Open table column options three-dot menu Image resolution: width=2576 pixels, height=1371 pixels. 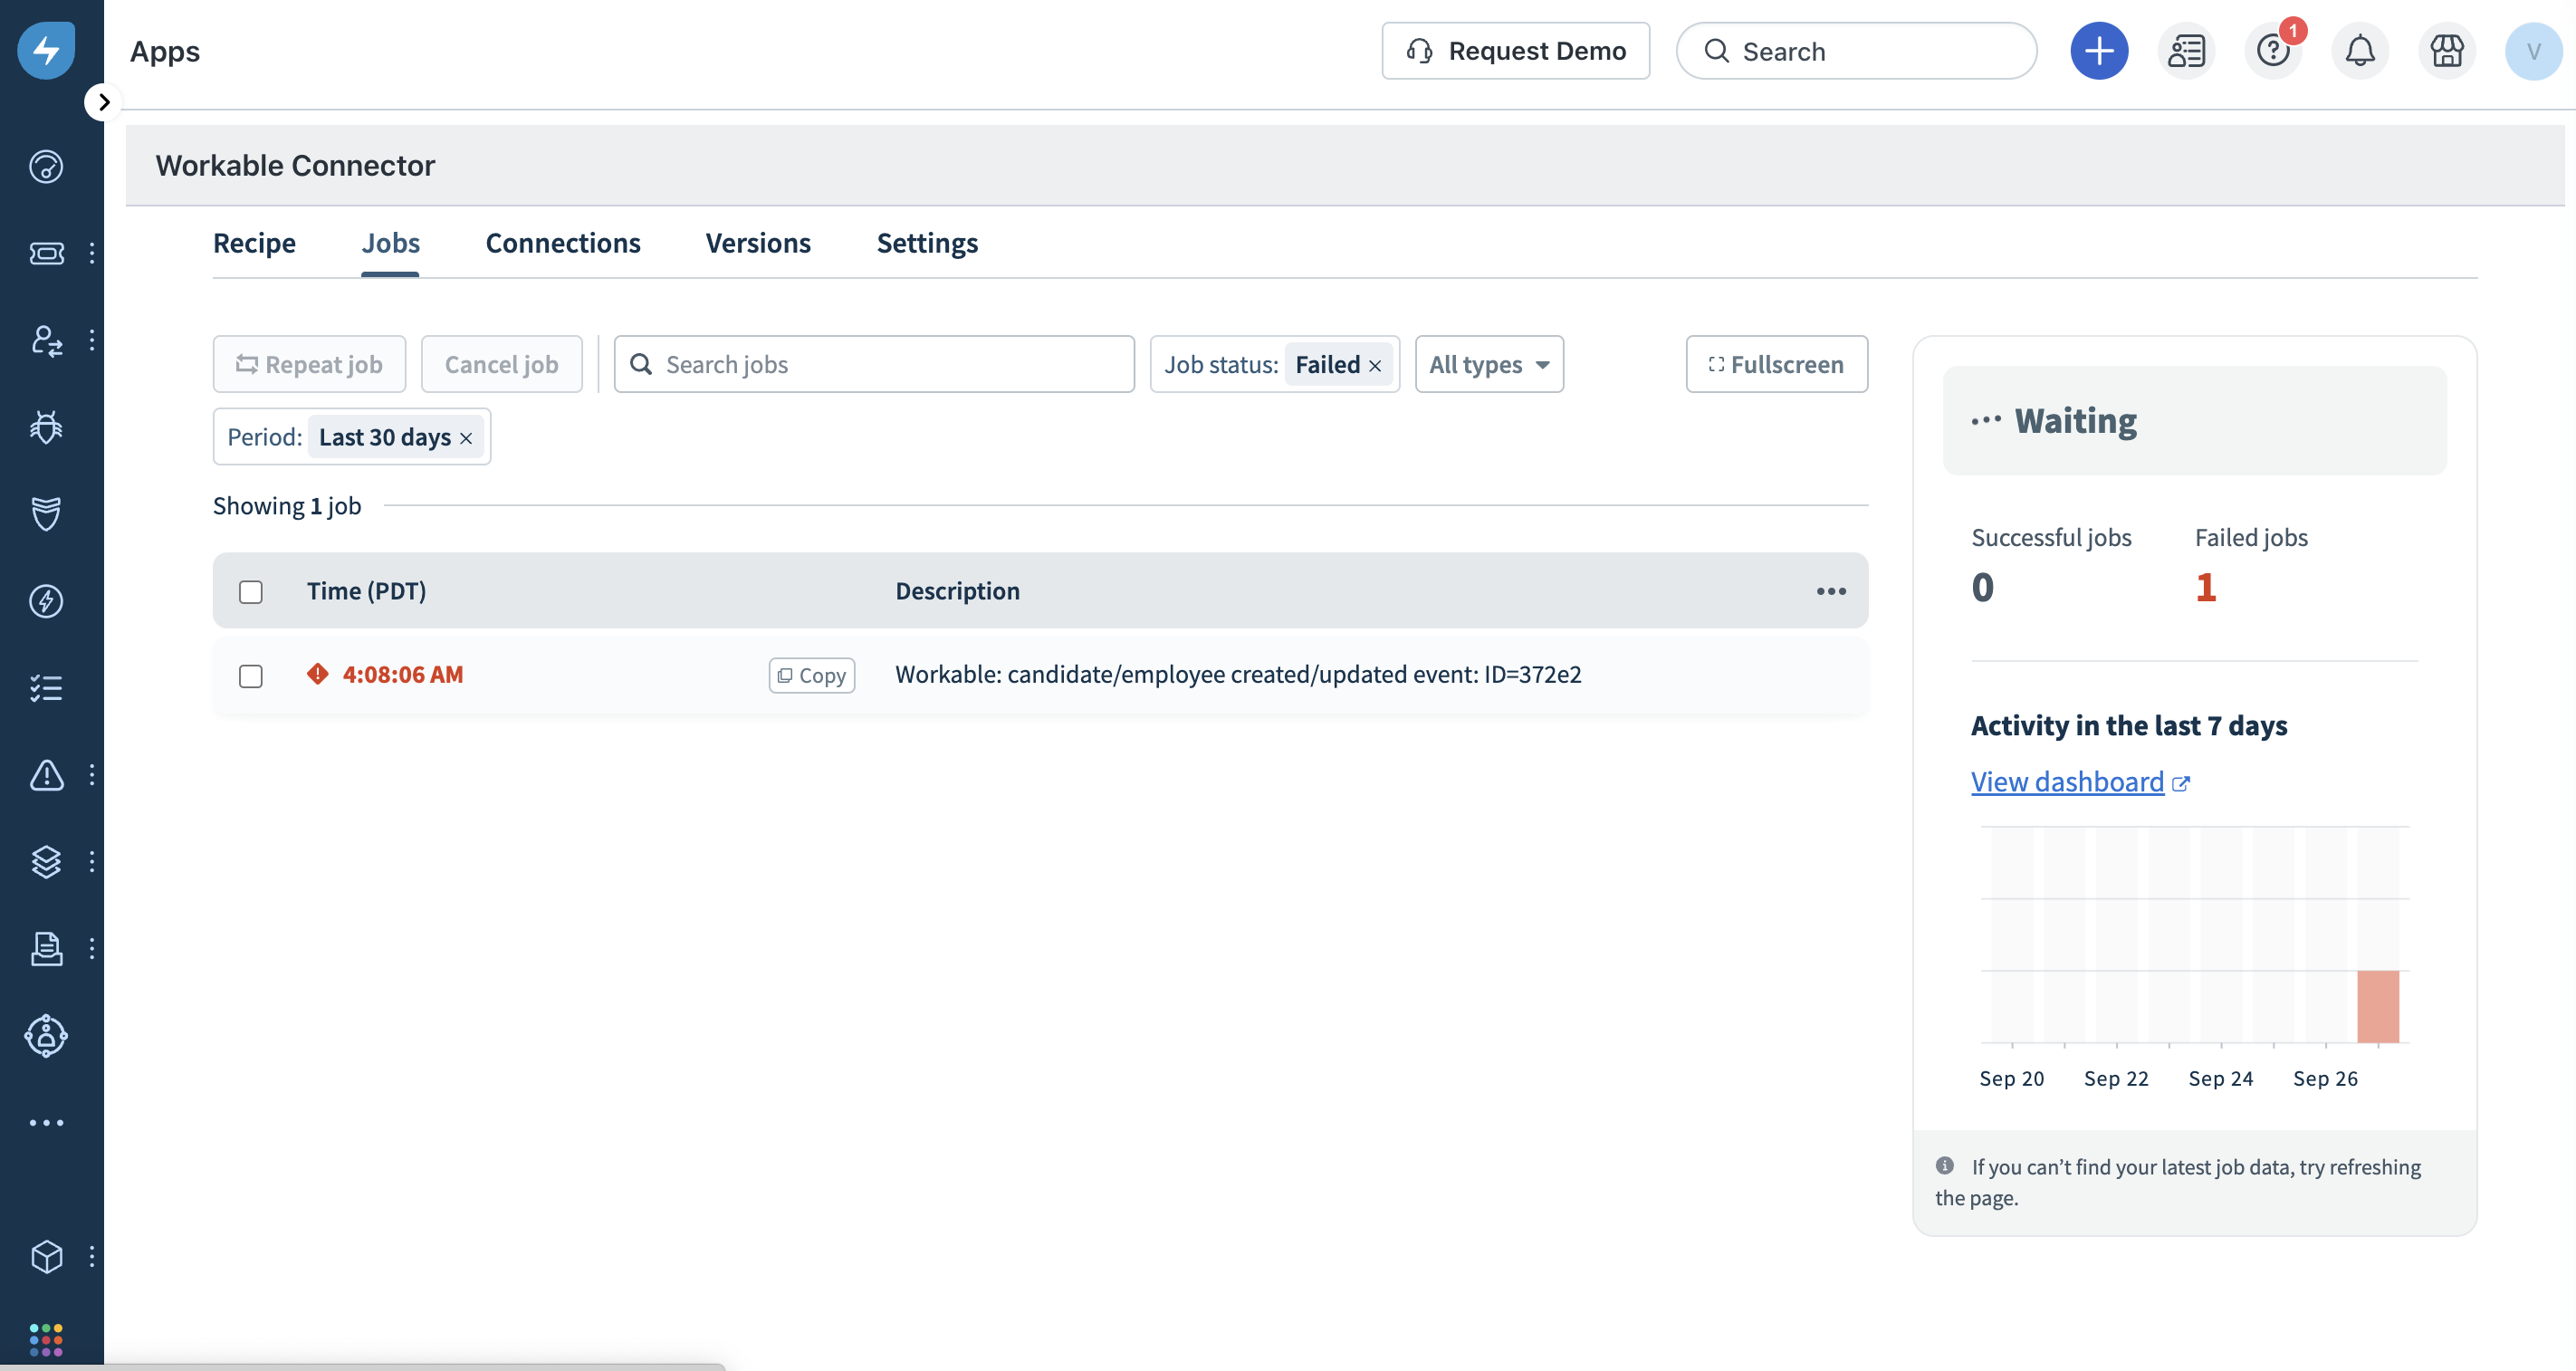(1830, 592)
